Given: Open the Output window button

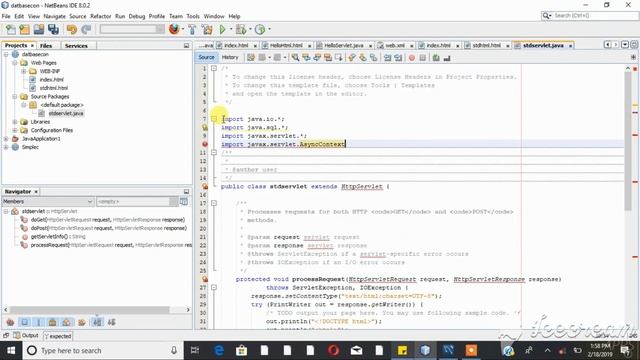Looking at the screenshot, I should [x=26, y=336].
